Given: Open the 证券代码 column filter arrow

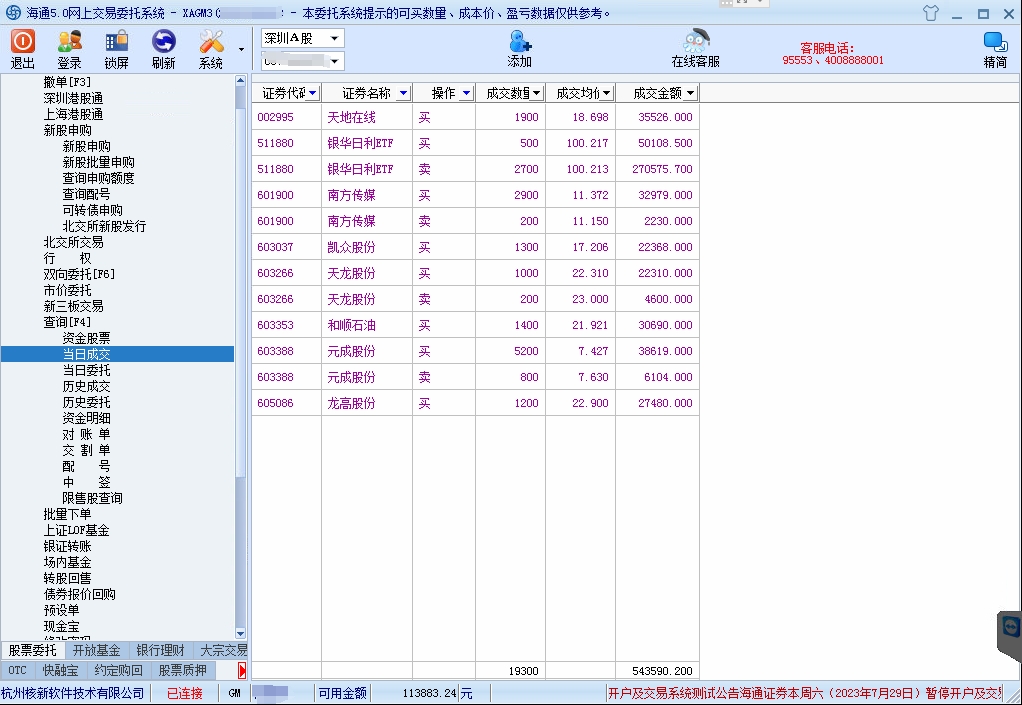Looking at the screenshot, I should coord(313,93).
